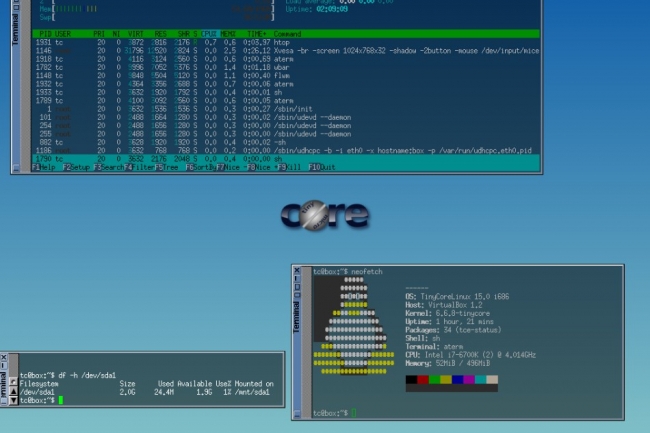This screenshot has width=650, height=433.
Task: Sort htop by VIRT column header
Action: [x=136, y=34]
